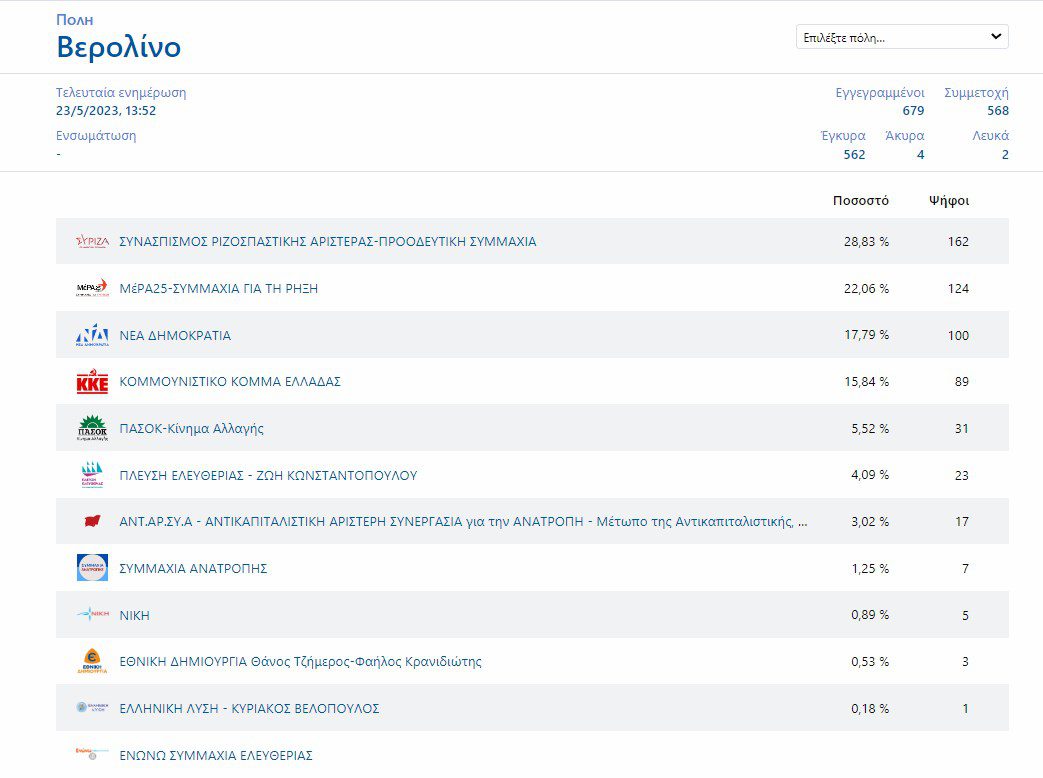Click the ΣΥΡΙΖΑ party logo
This screenshot has height=778, width=1043.
[92, 241]
